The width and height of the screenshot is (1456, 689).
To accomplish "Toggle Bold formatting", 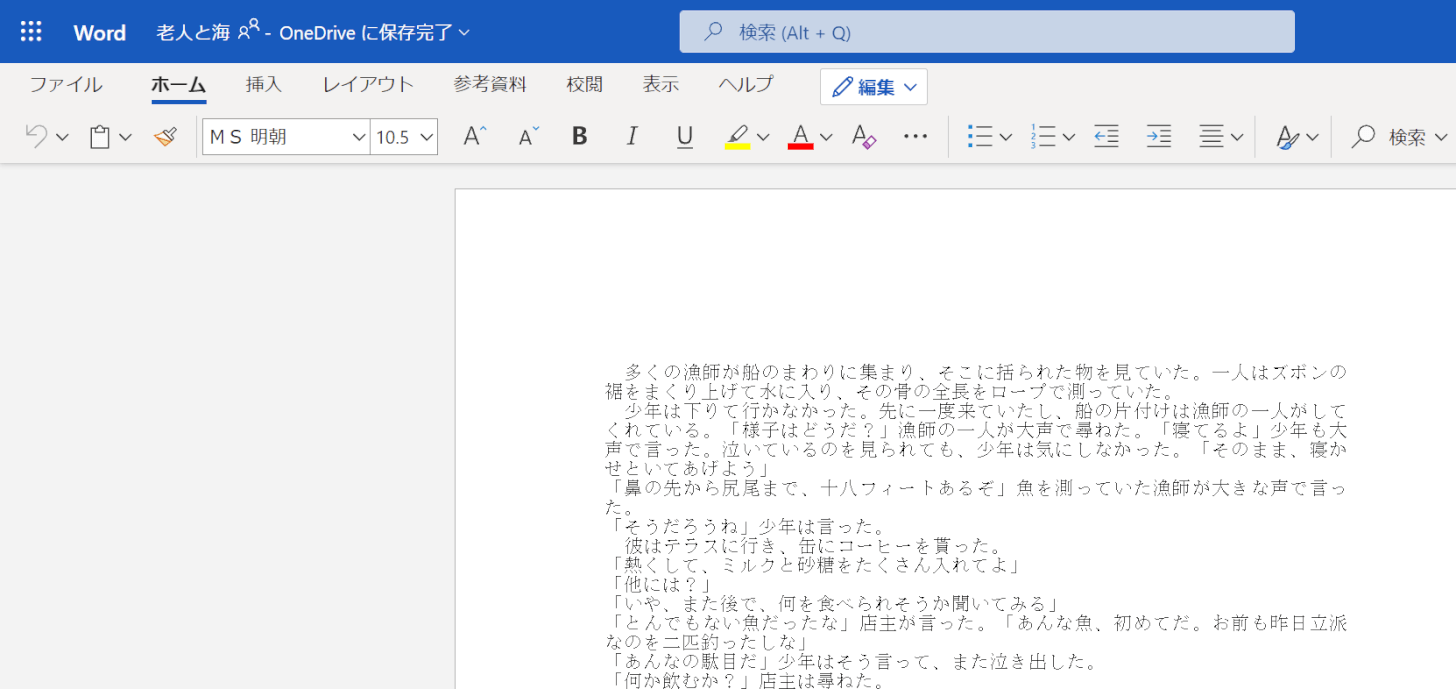I will pyautogui.click(x=579, y=137).
